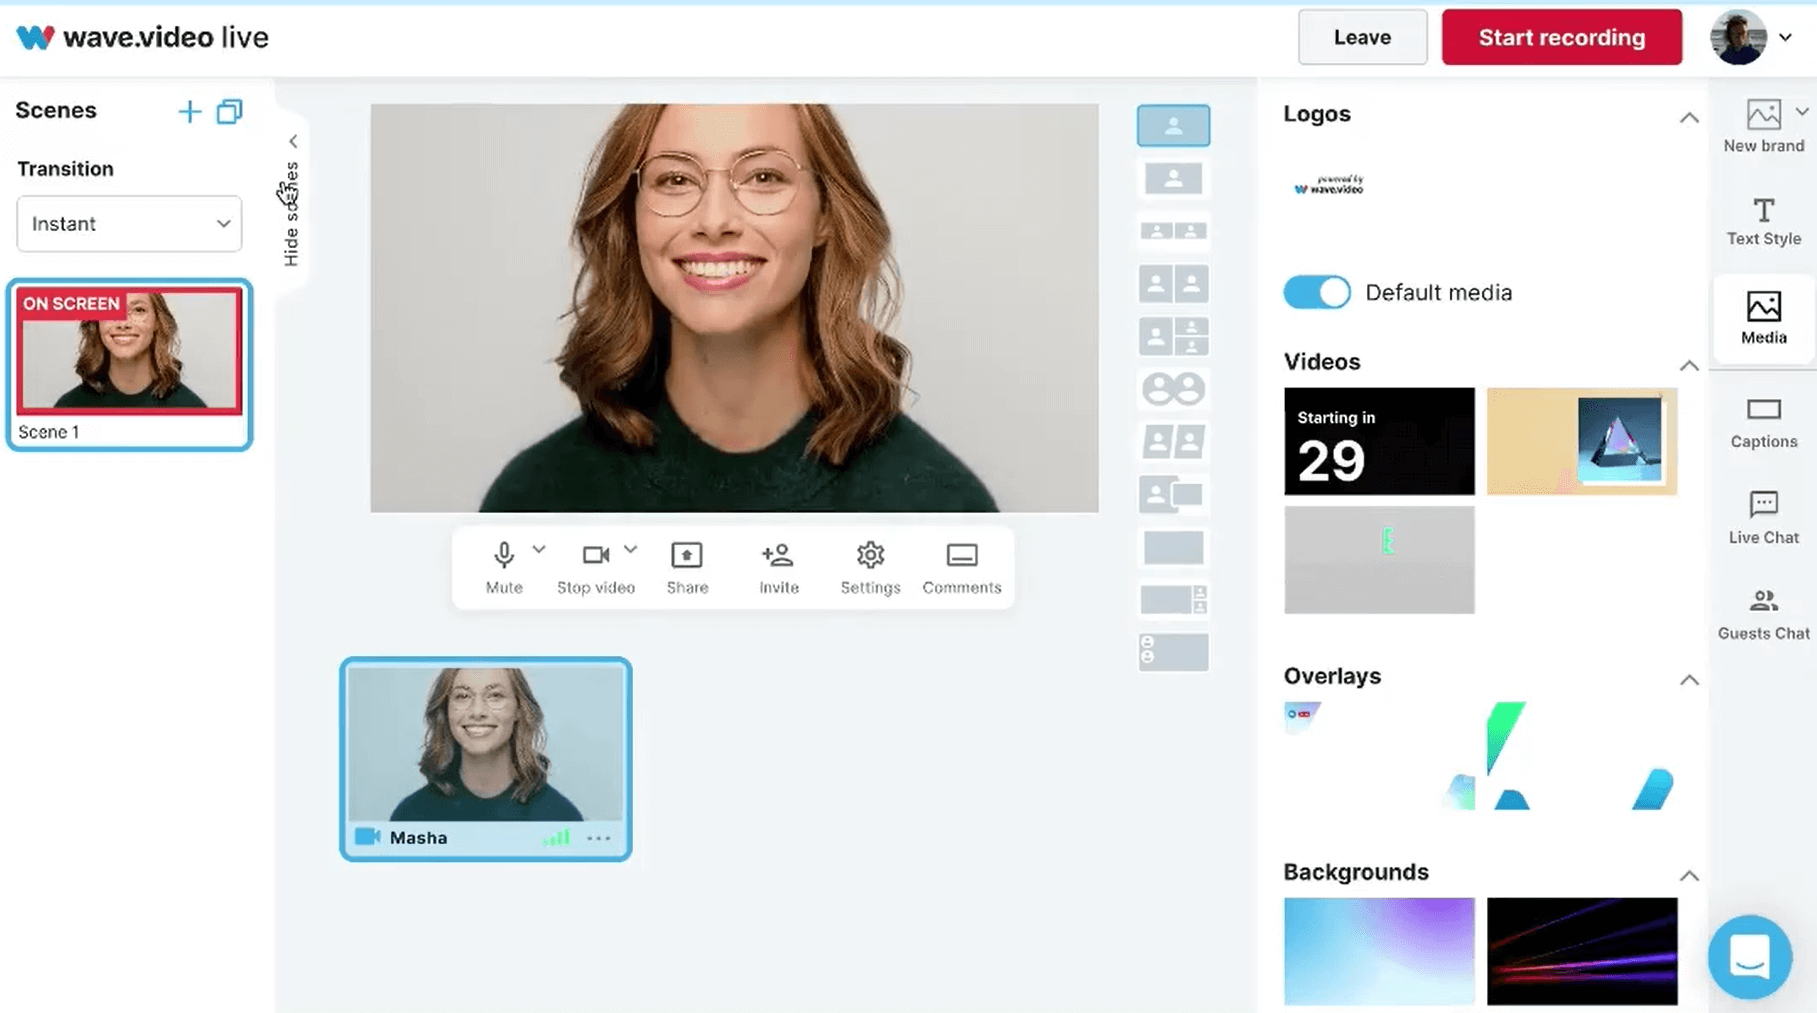Choose the large two-person side-by-side layout

pyautogui.click(x=1173, y=284)
